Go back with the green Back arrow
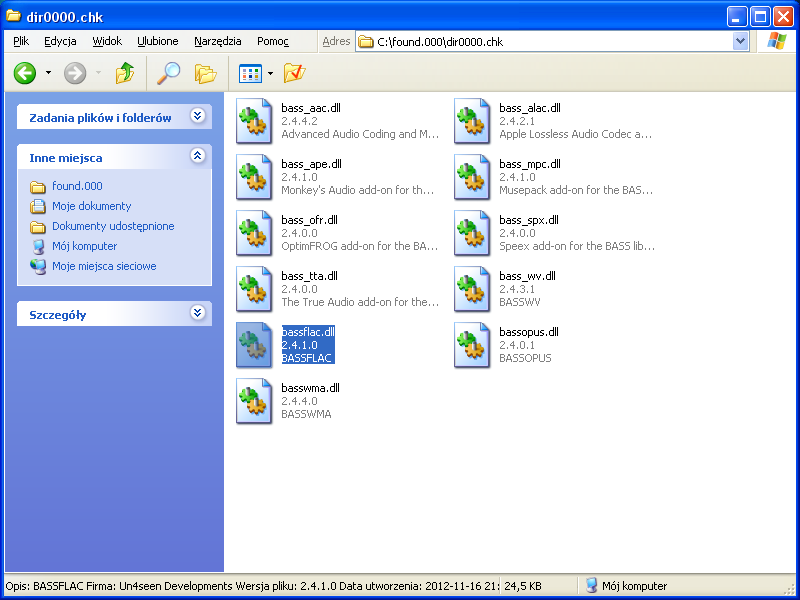This screenshot has height=600, width=800. click(24, 73)
